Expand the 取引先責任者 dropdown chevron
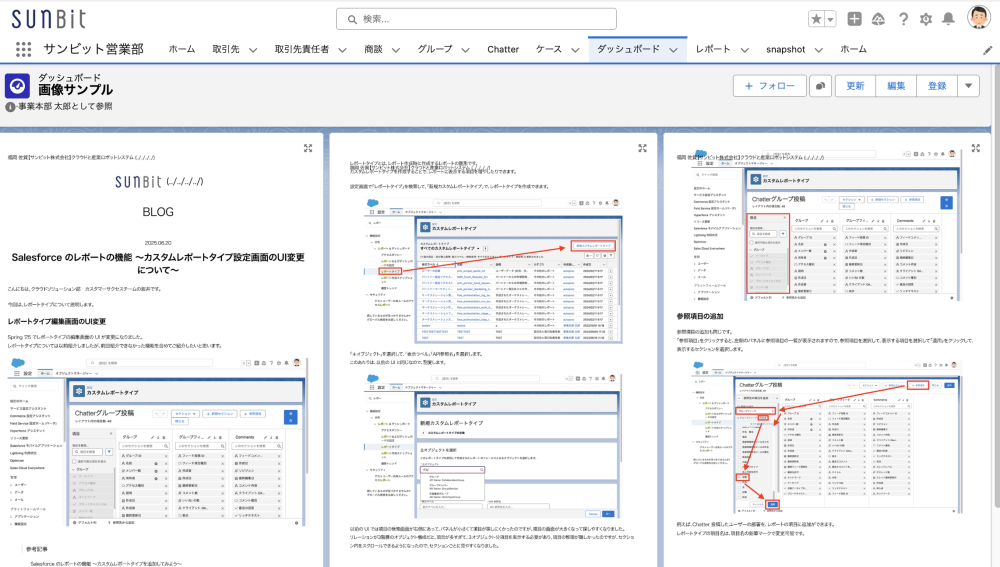 coord(342,50)
